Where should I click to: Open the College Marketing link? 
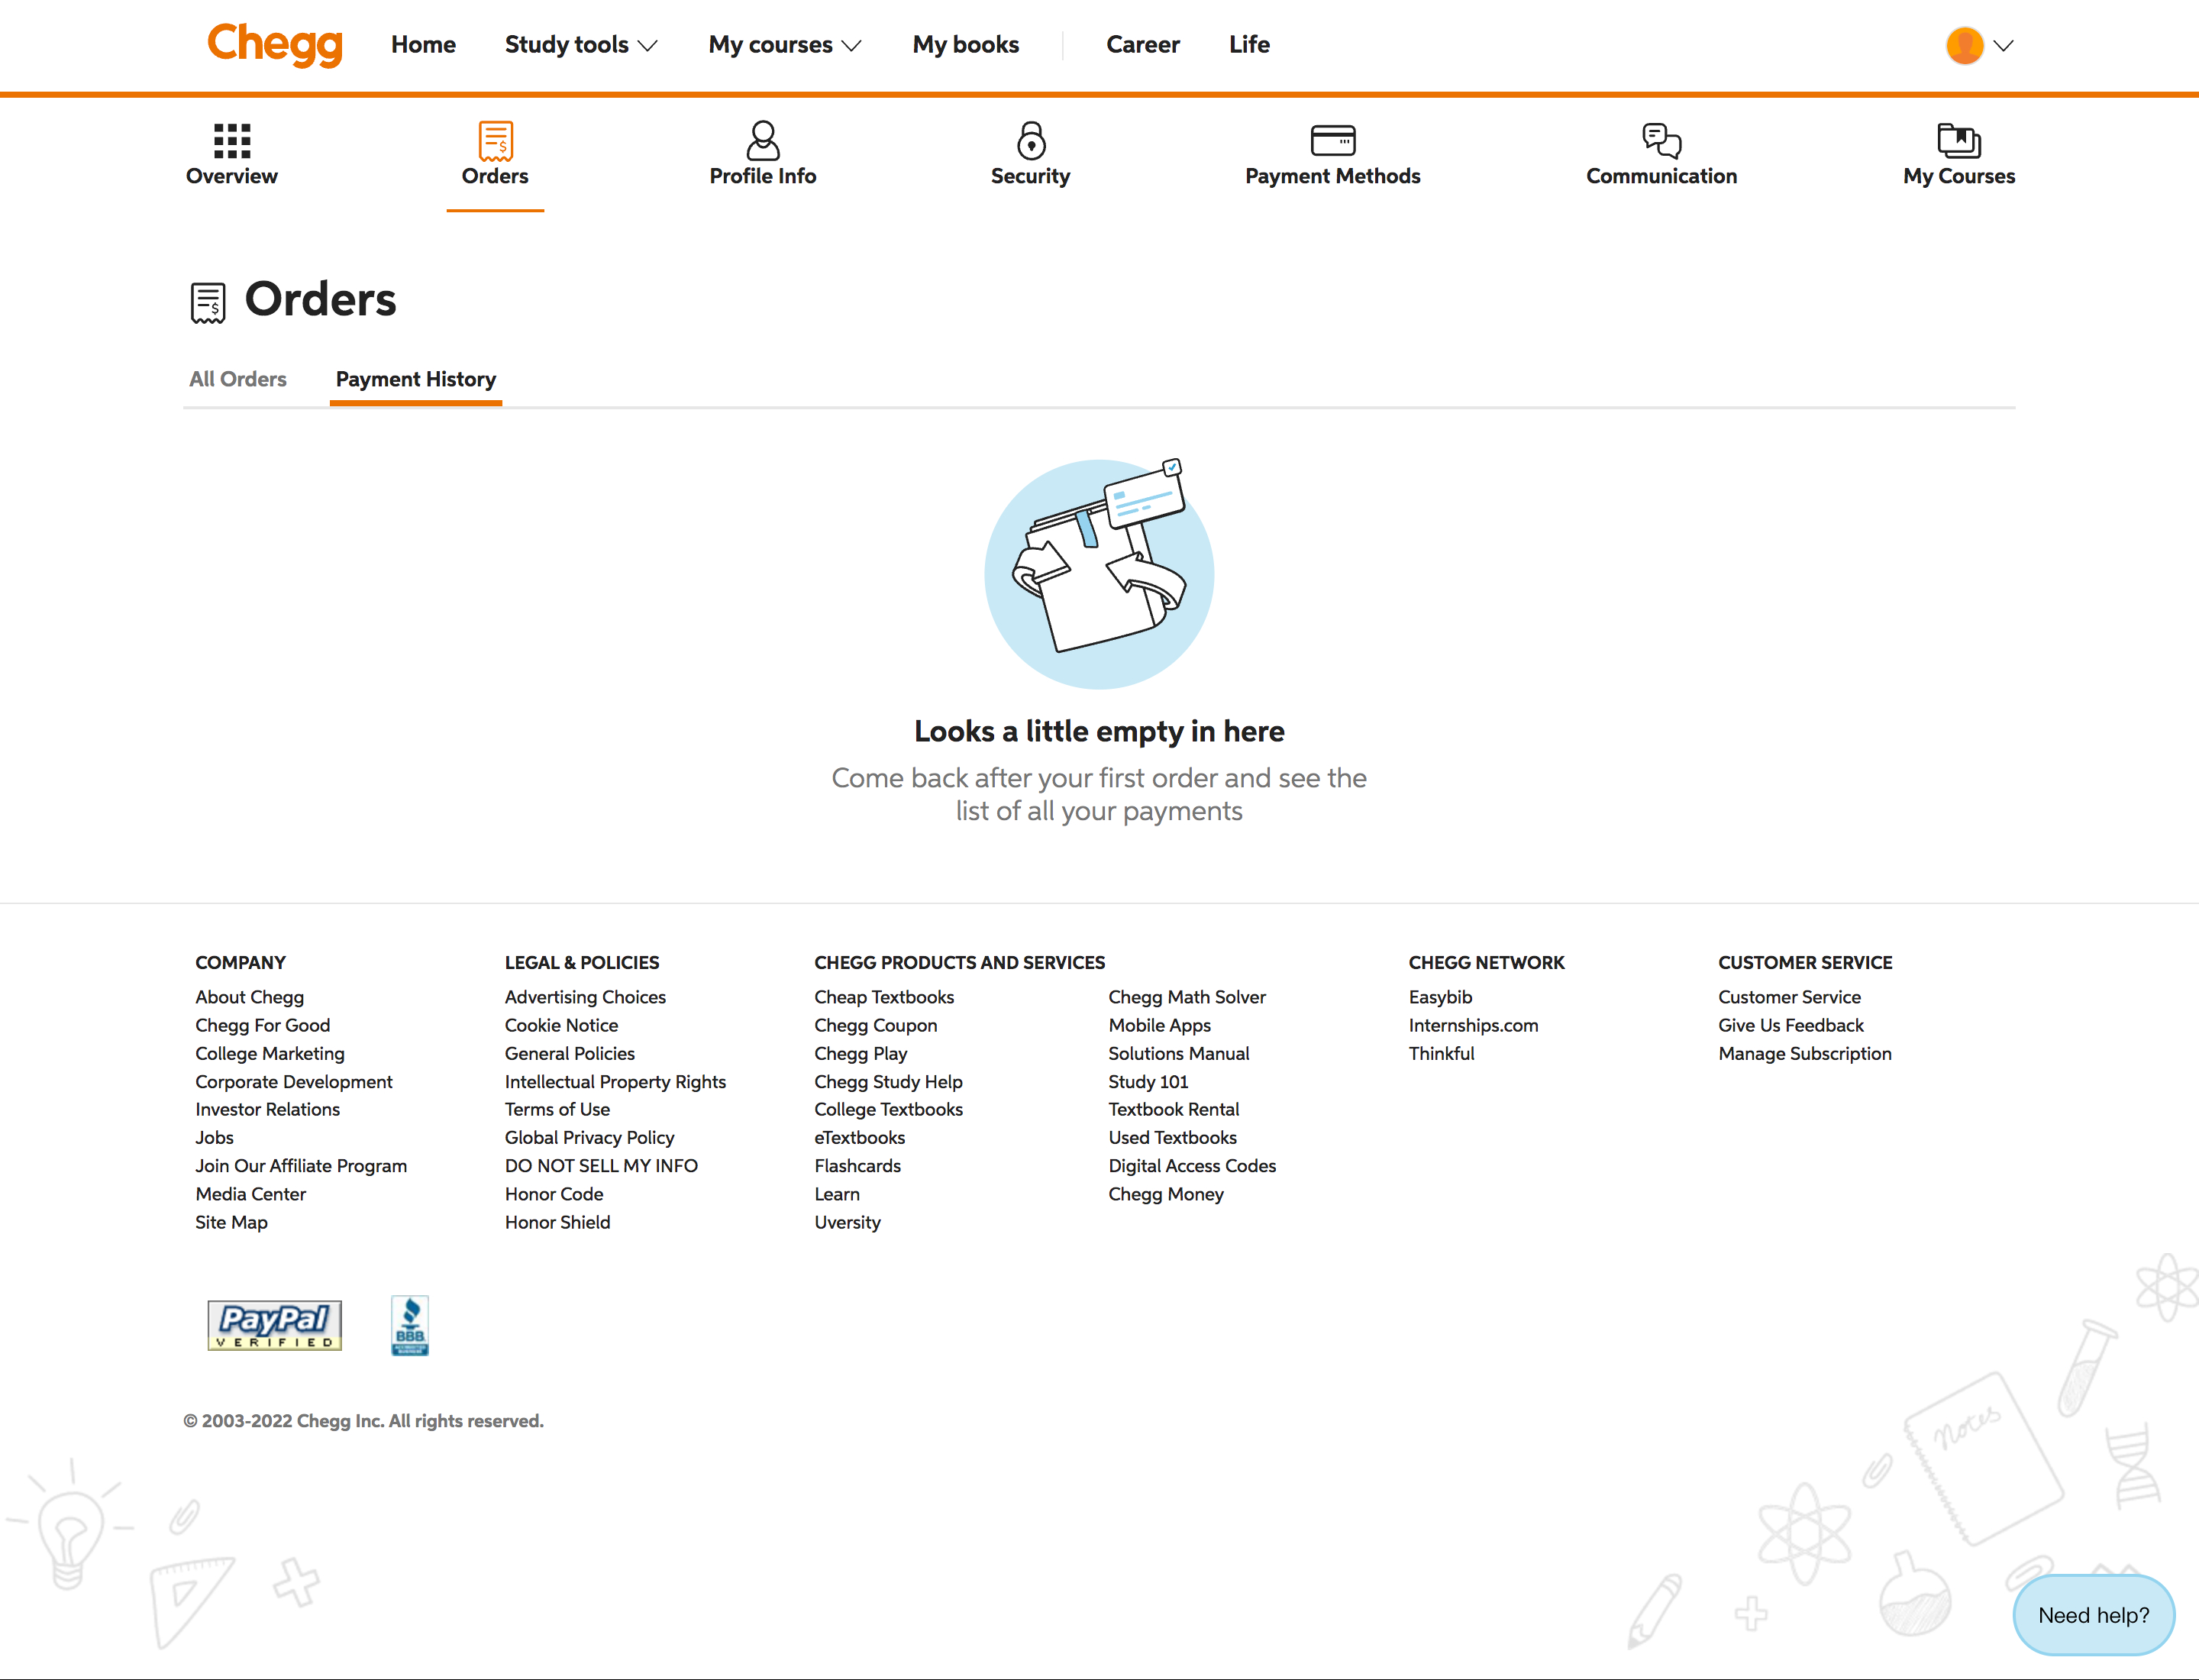click(270, 1053)
